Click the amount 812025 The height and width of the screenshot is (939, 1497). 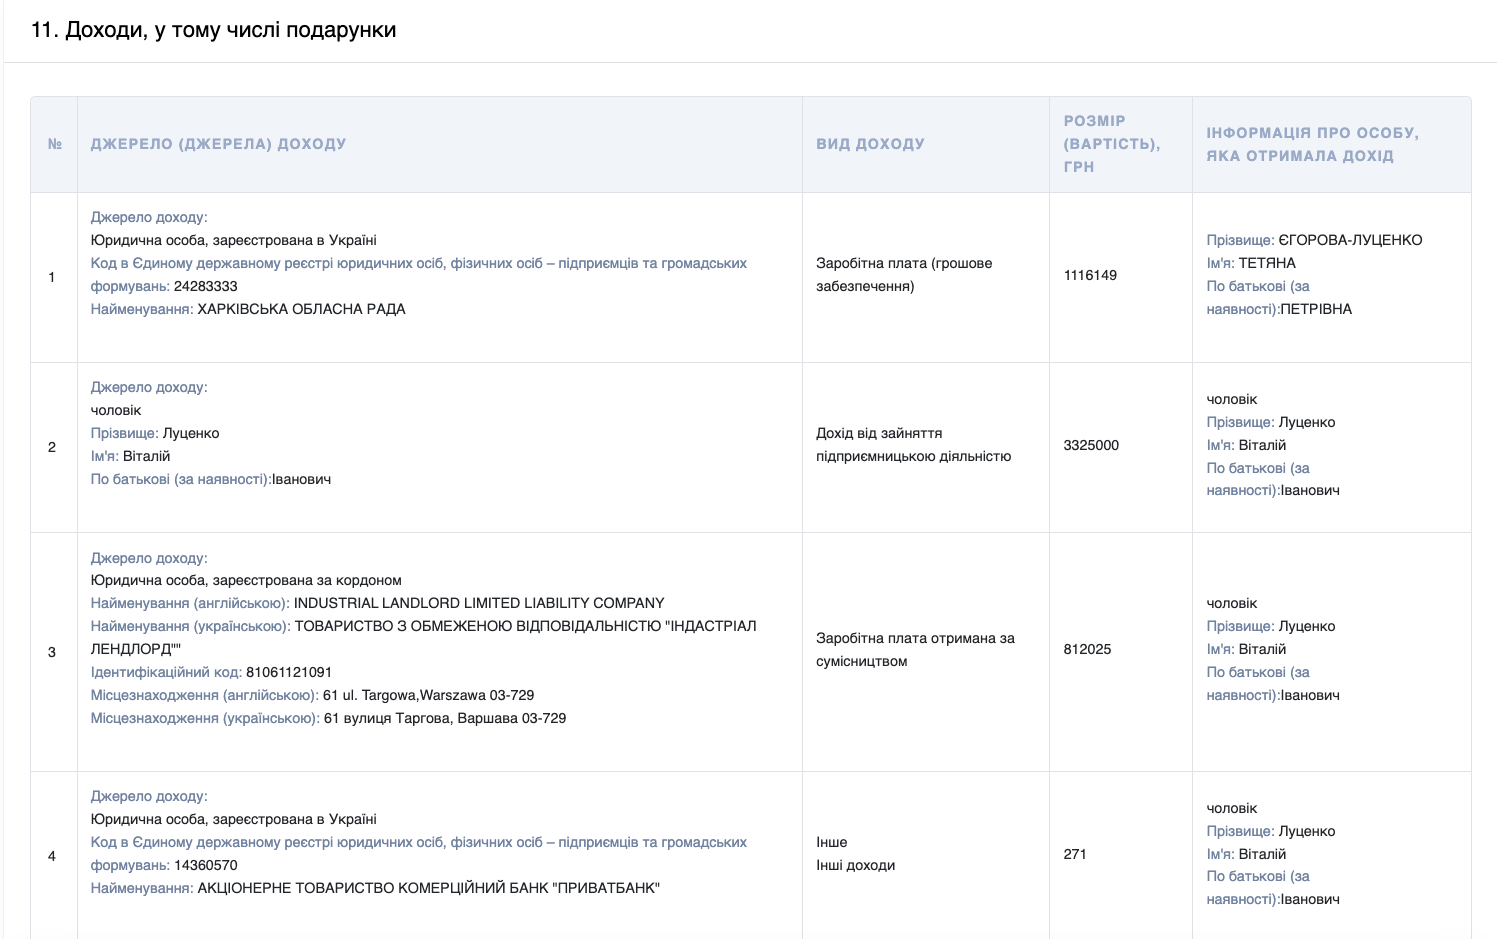pyautogui.click(x=1087, y=649)
